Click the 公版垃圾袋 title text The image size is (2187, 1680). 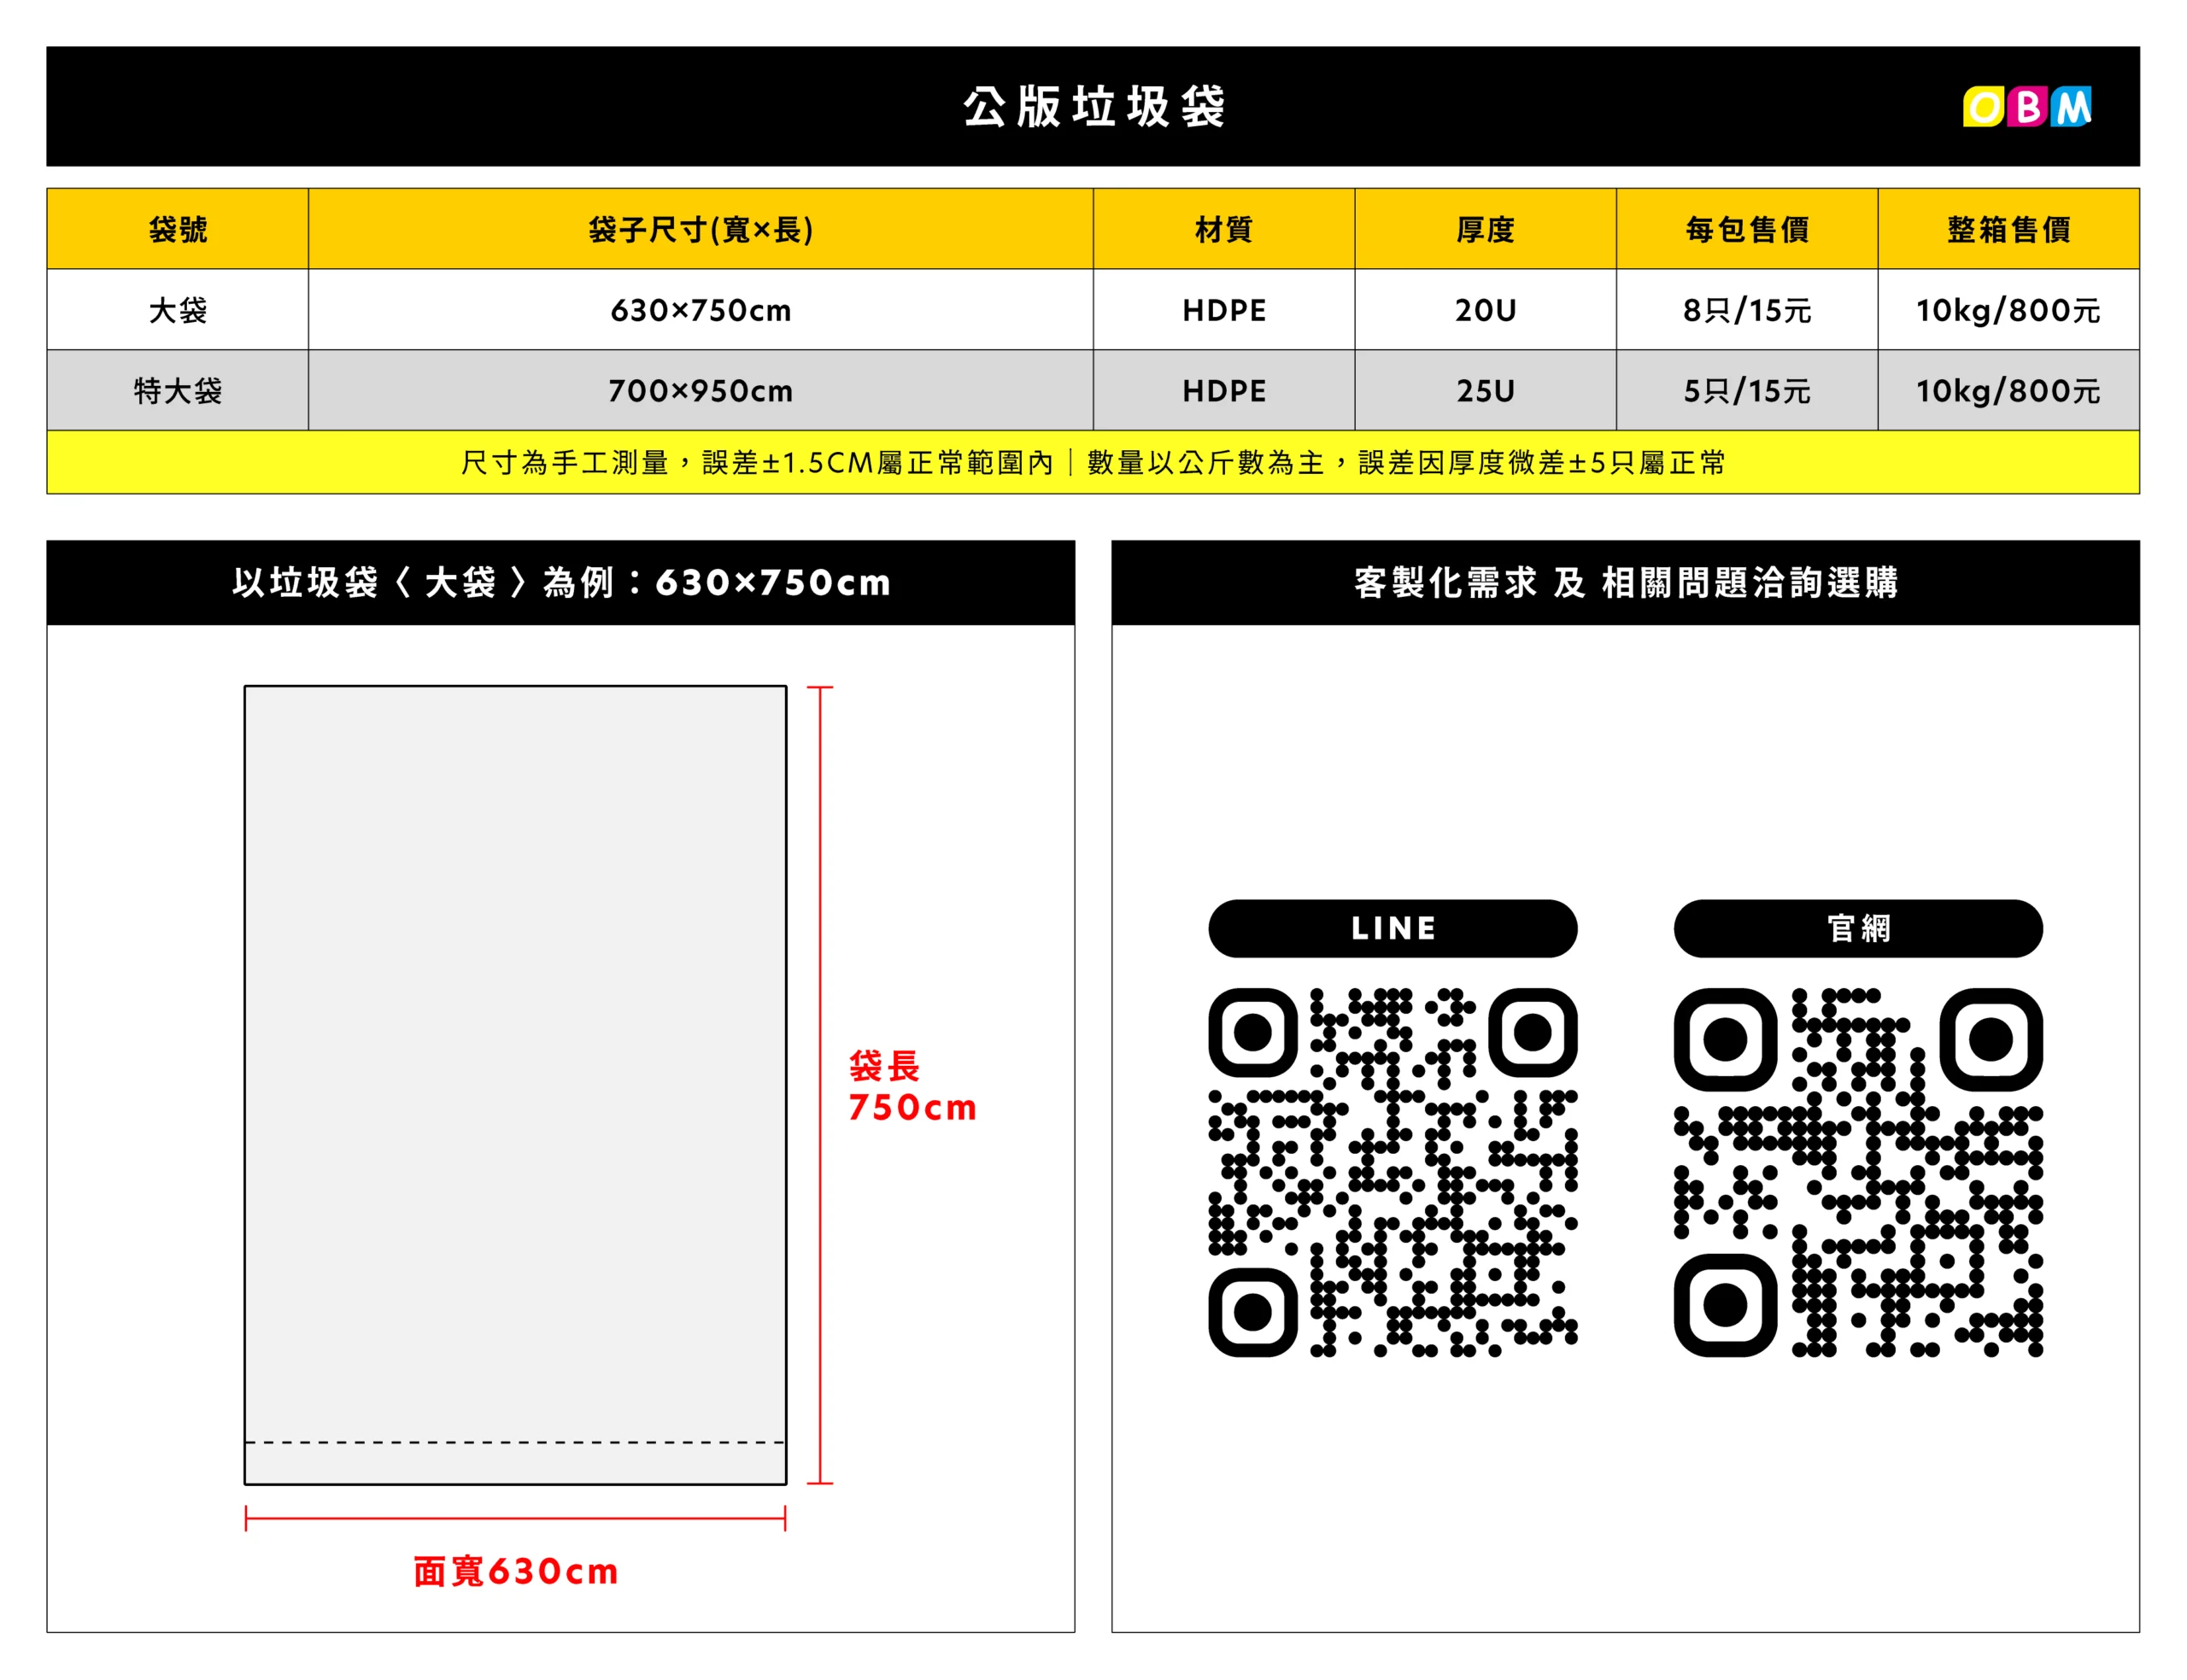click(x=1094, y=106)
